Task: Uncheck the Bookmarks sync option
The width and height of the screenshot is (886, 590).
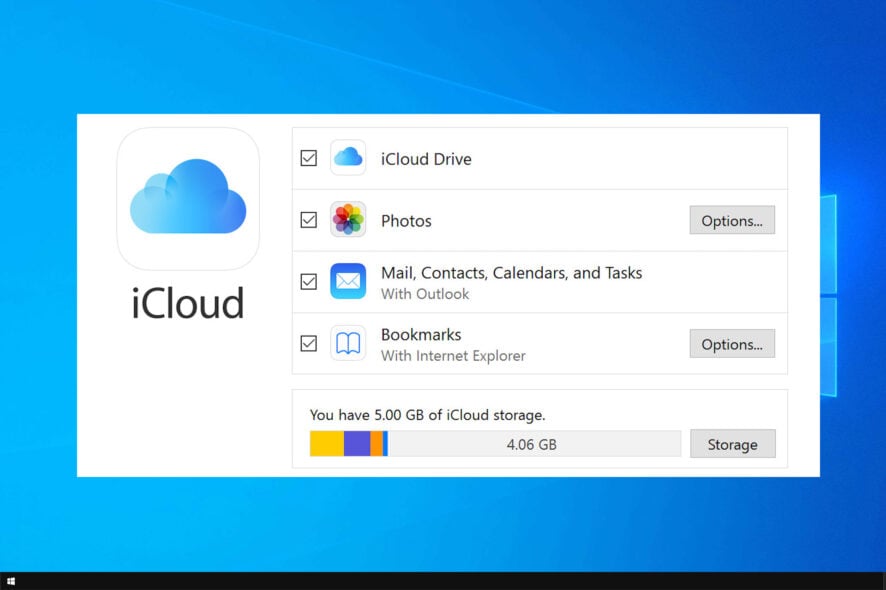Action: (309, 343)
